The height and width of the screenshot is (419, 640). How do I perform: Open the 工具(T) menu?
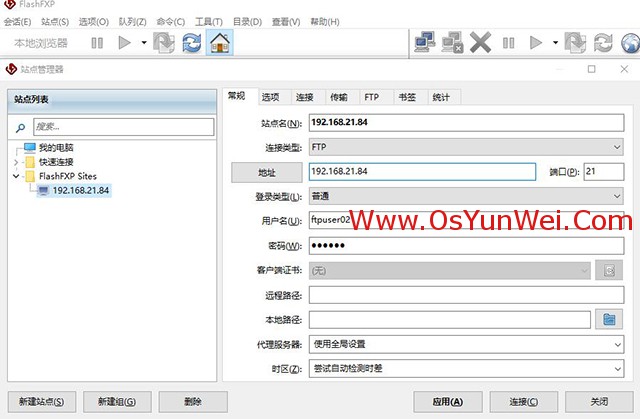[x=209, y=22]
